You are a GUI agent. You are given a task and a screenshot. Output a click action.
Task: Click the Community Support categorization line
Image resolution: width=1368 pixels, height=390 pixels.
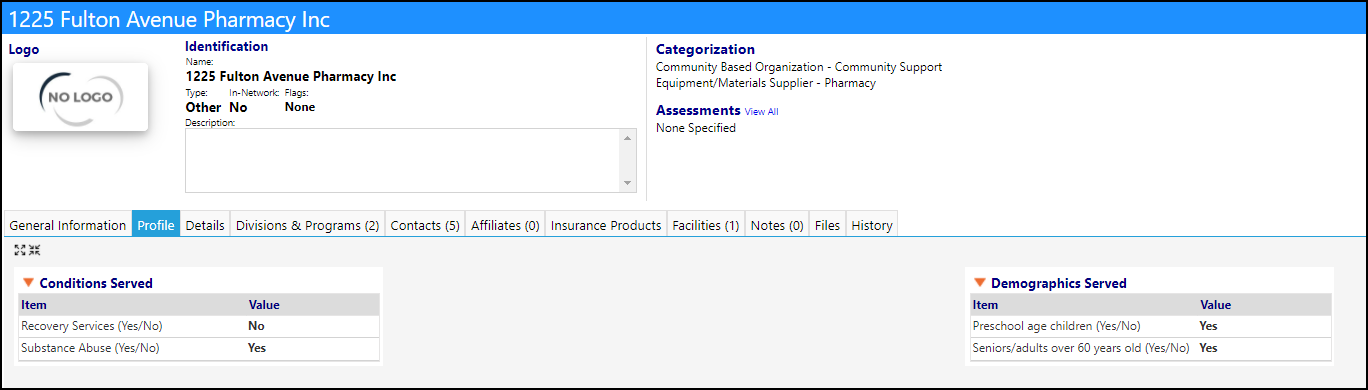click(799, 67)
